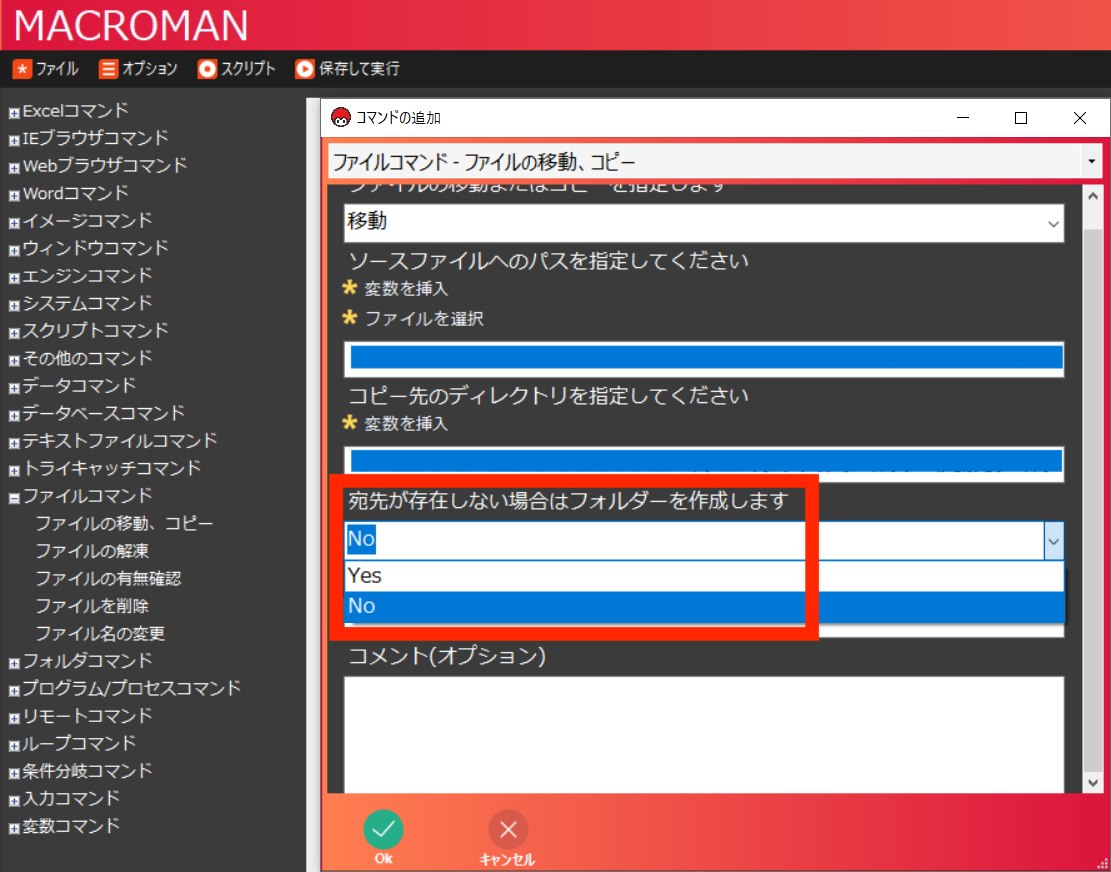Click the folder-creation dropdown arrow
Screen dimensions: 1111x872
point(1054,541)
